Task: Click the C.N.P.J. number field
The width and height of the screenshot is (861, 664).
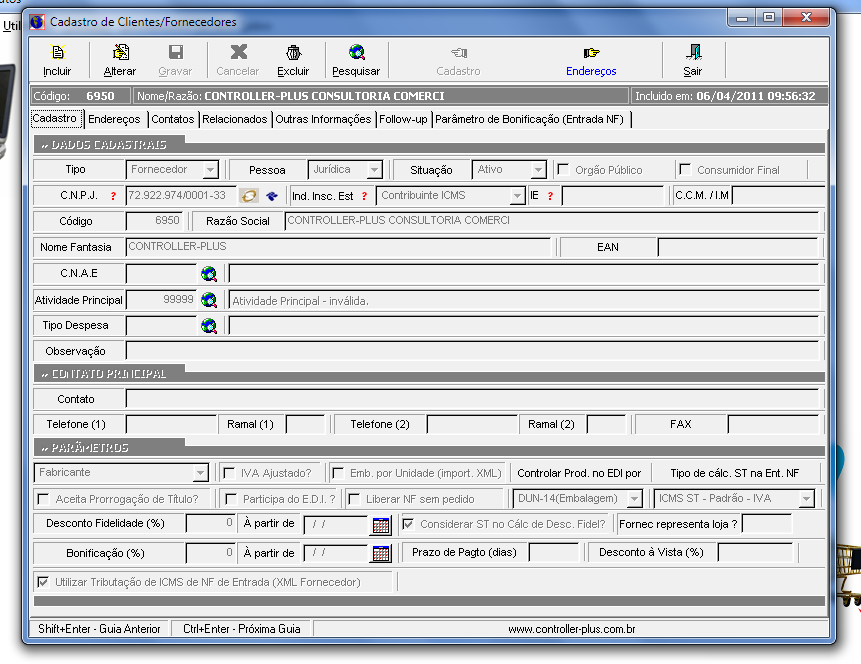Action: pyautogui.click(x=181, y=196)
